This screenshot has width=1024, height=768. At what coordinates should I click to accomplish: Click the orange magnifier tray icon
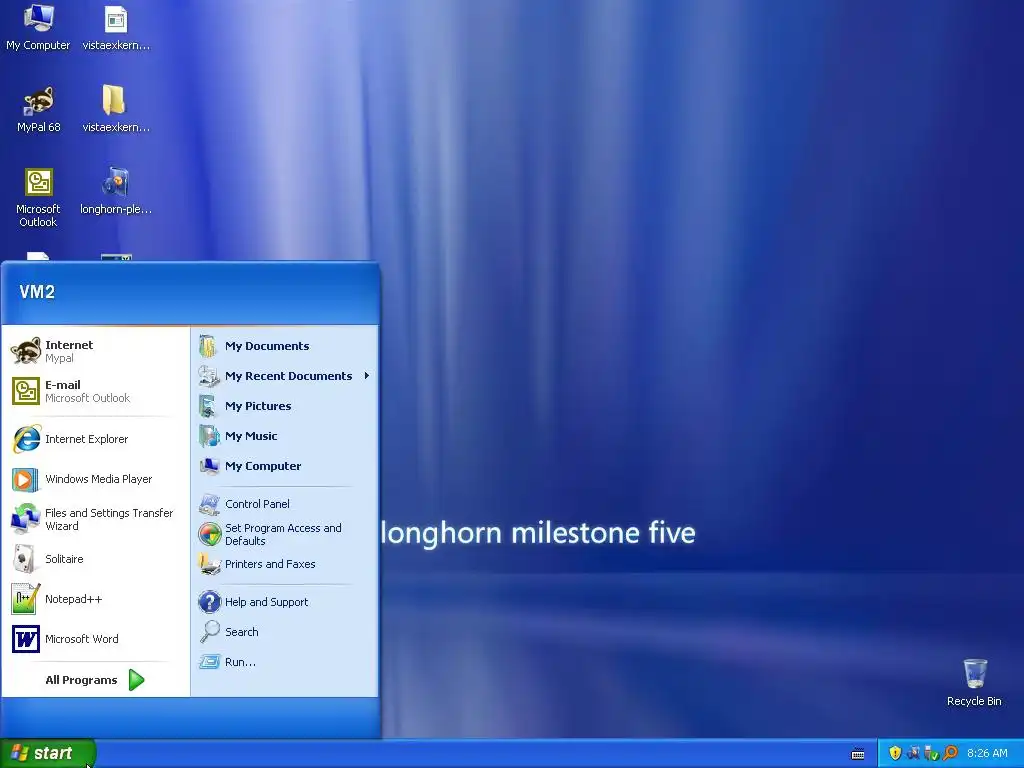click(950, 753)
